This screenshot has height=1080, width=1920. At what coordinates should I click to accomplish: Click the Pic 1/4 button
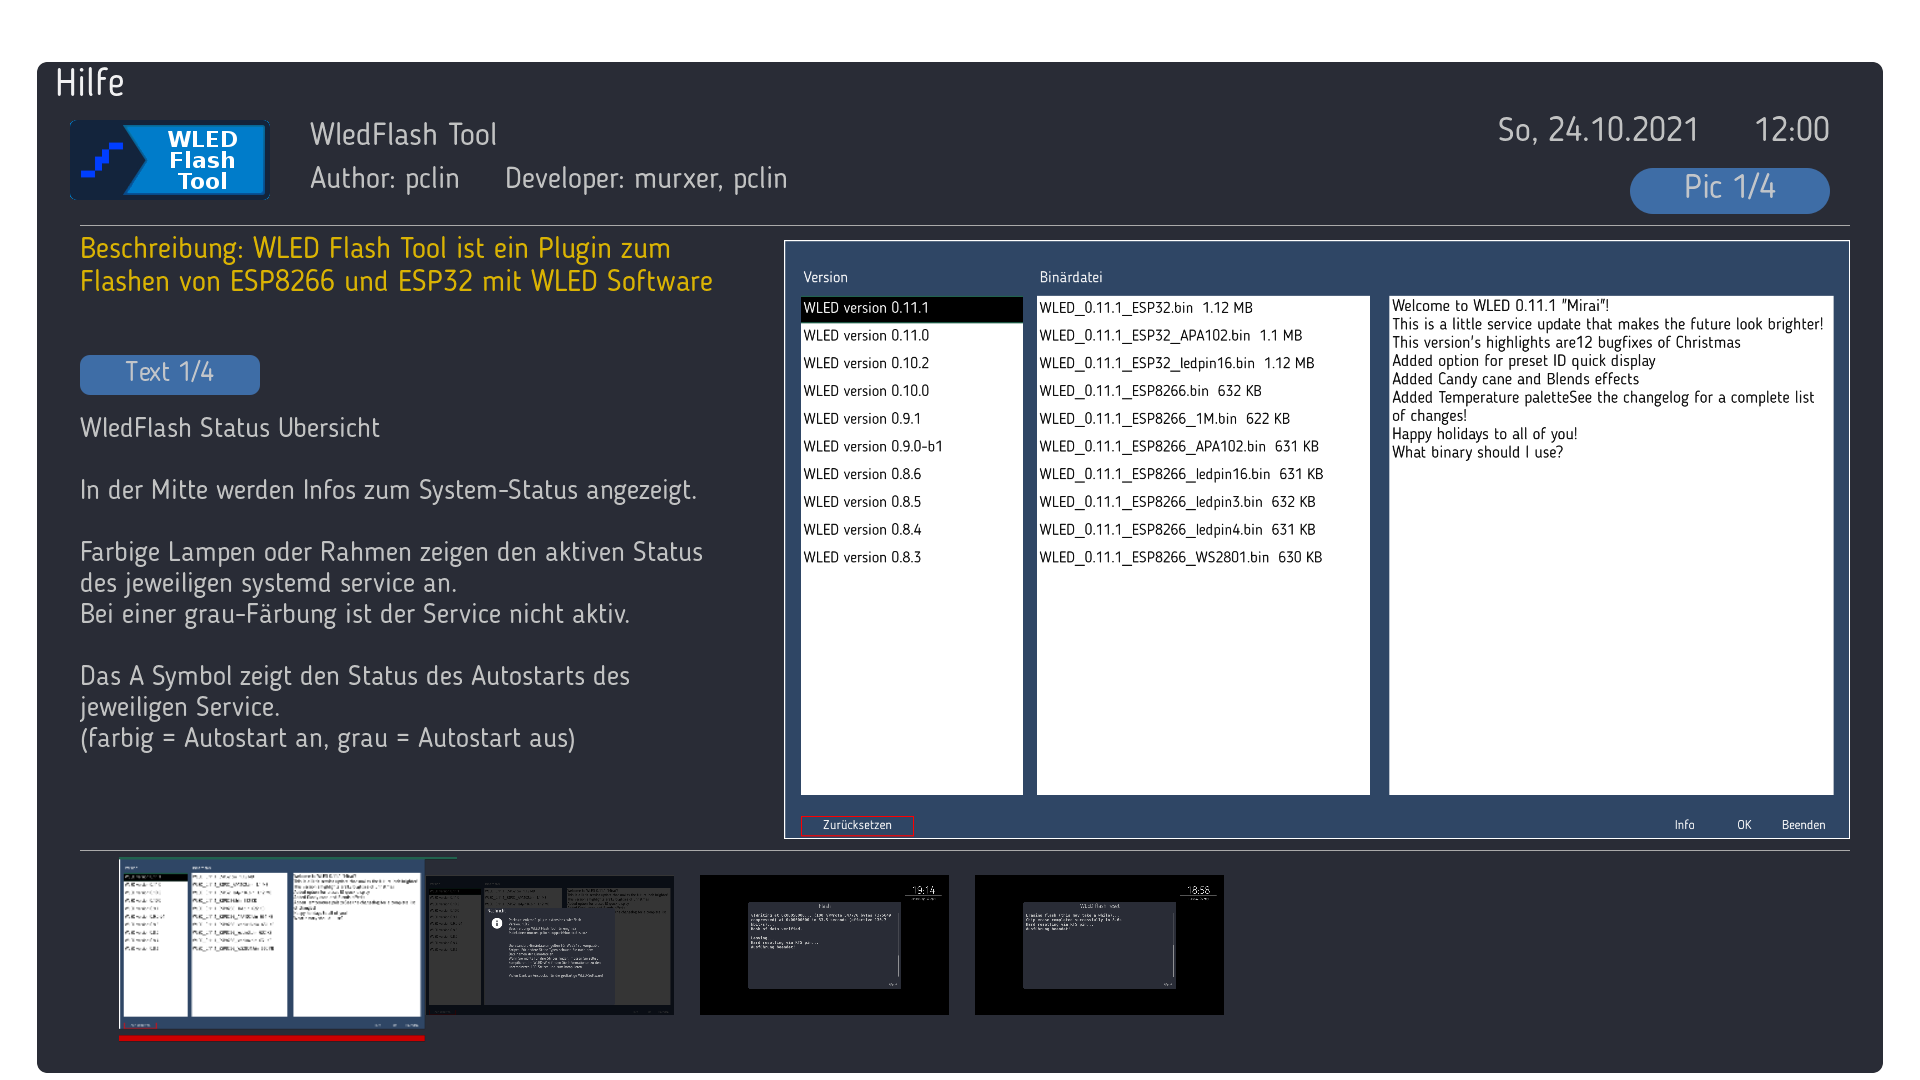click(1729, 189)
